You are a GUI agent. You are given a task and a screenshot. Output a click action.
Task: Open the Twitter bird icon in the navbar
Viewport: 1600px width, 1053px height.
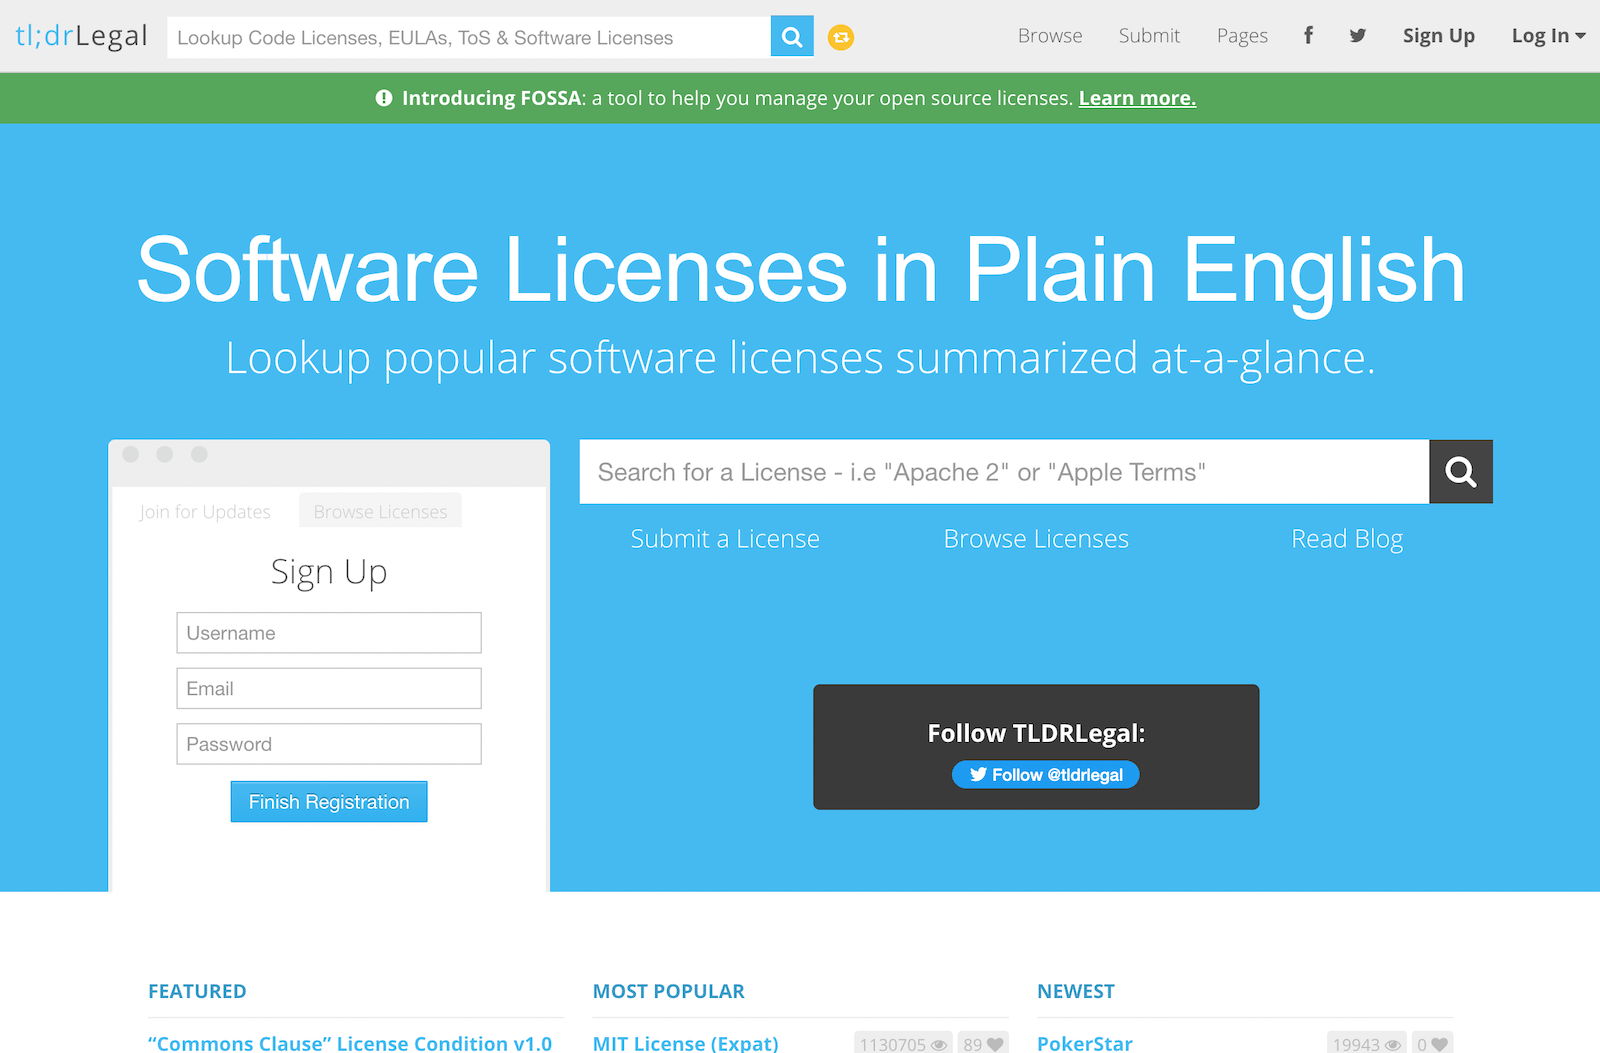click(x=1357, y=36)
